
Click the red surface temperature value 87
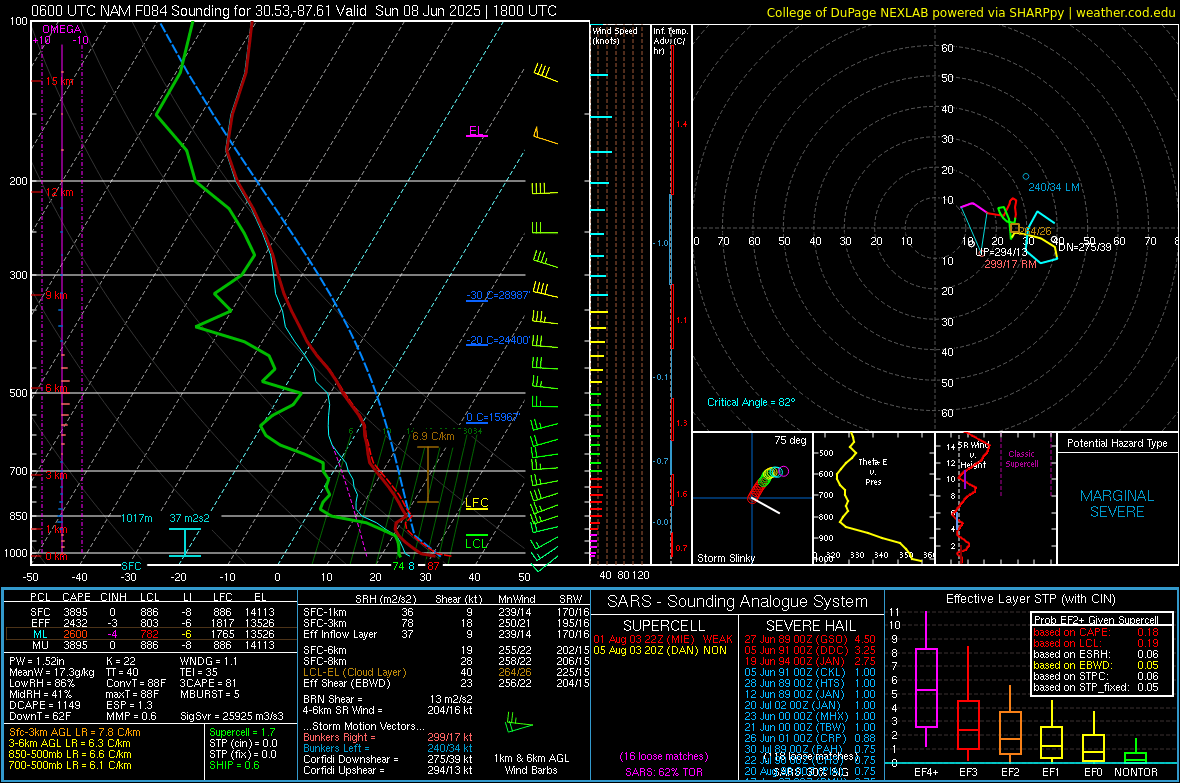click(433, 566)
